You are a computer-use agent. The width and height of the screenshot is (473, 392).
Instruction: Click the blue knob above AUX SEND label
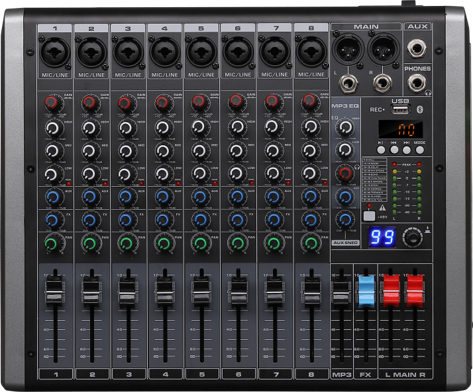[x=345, y=220]
